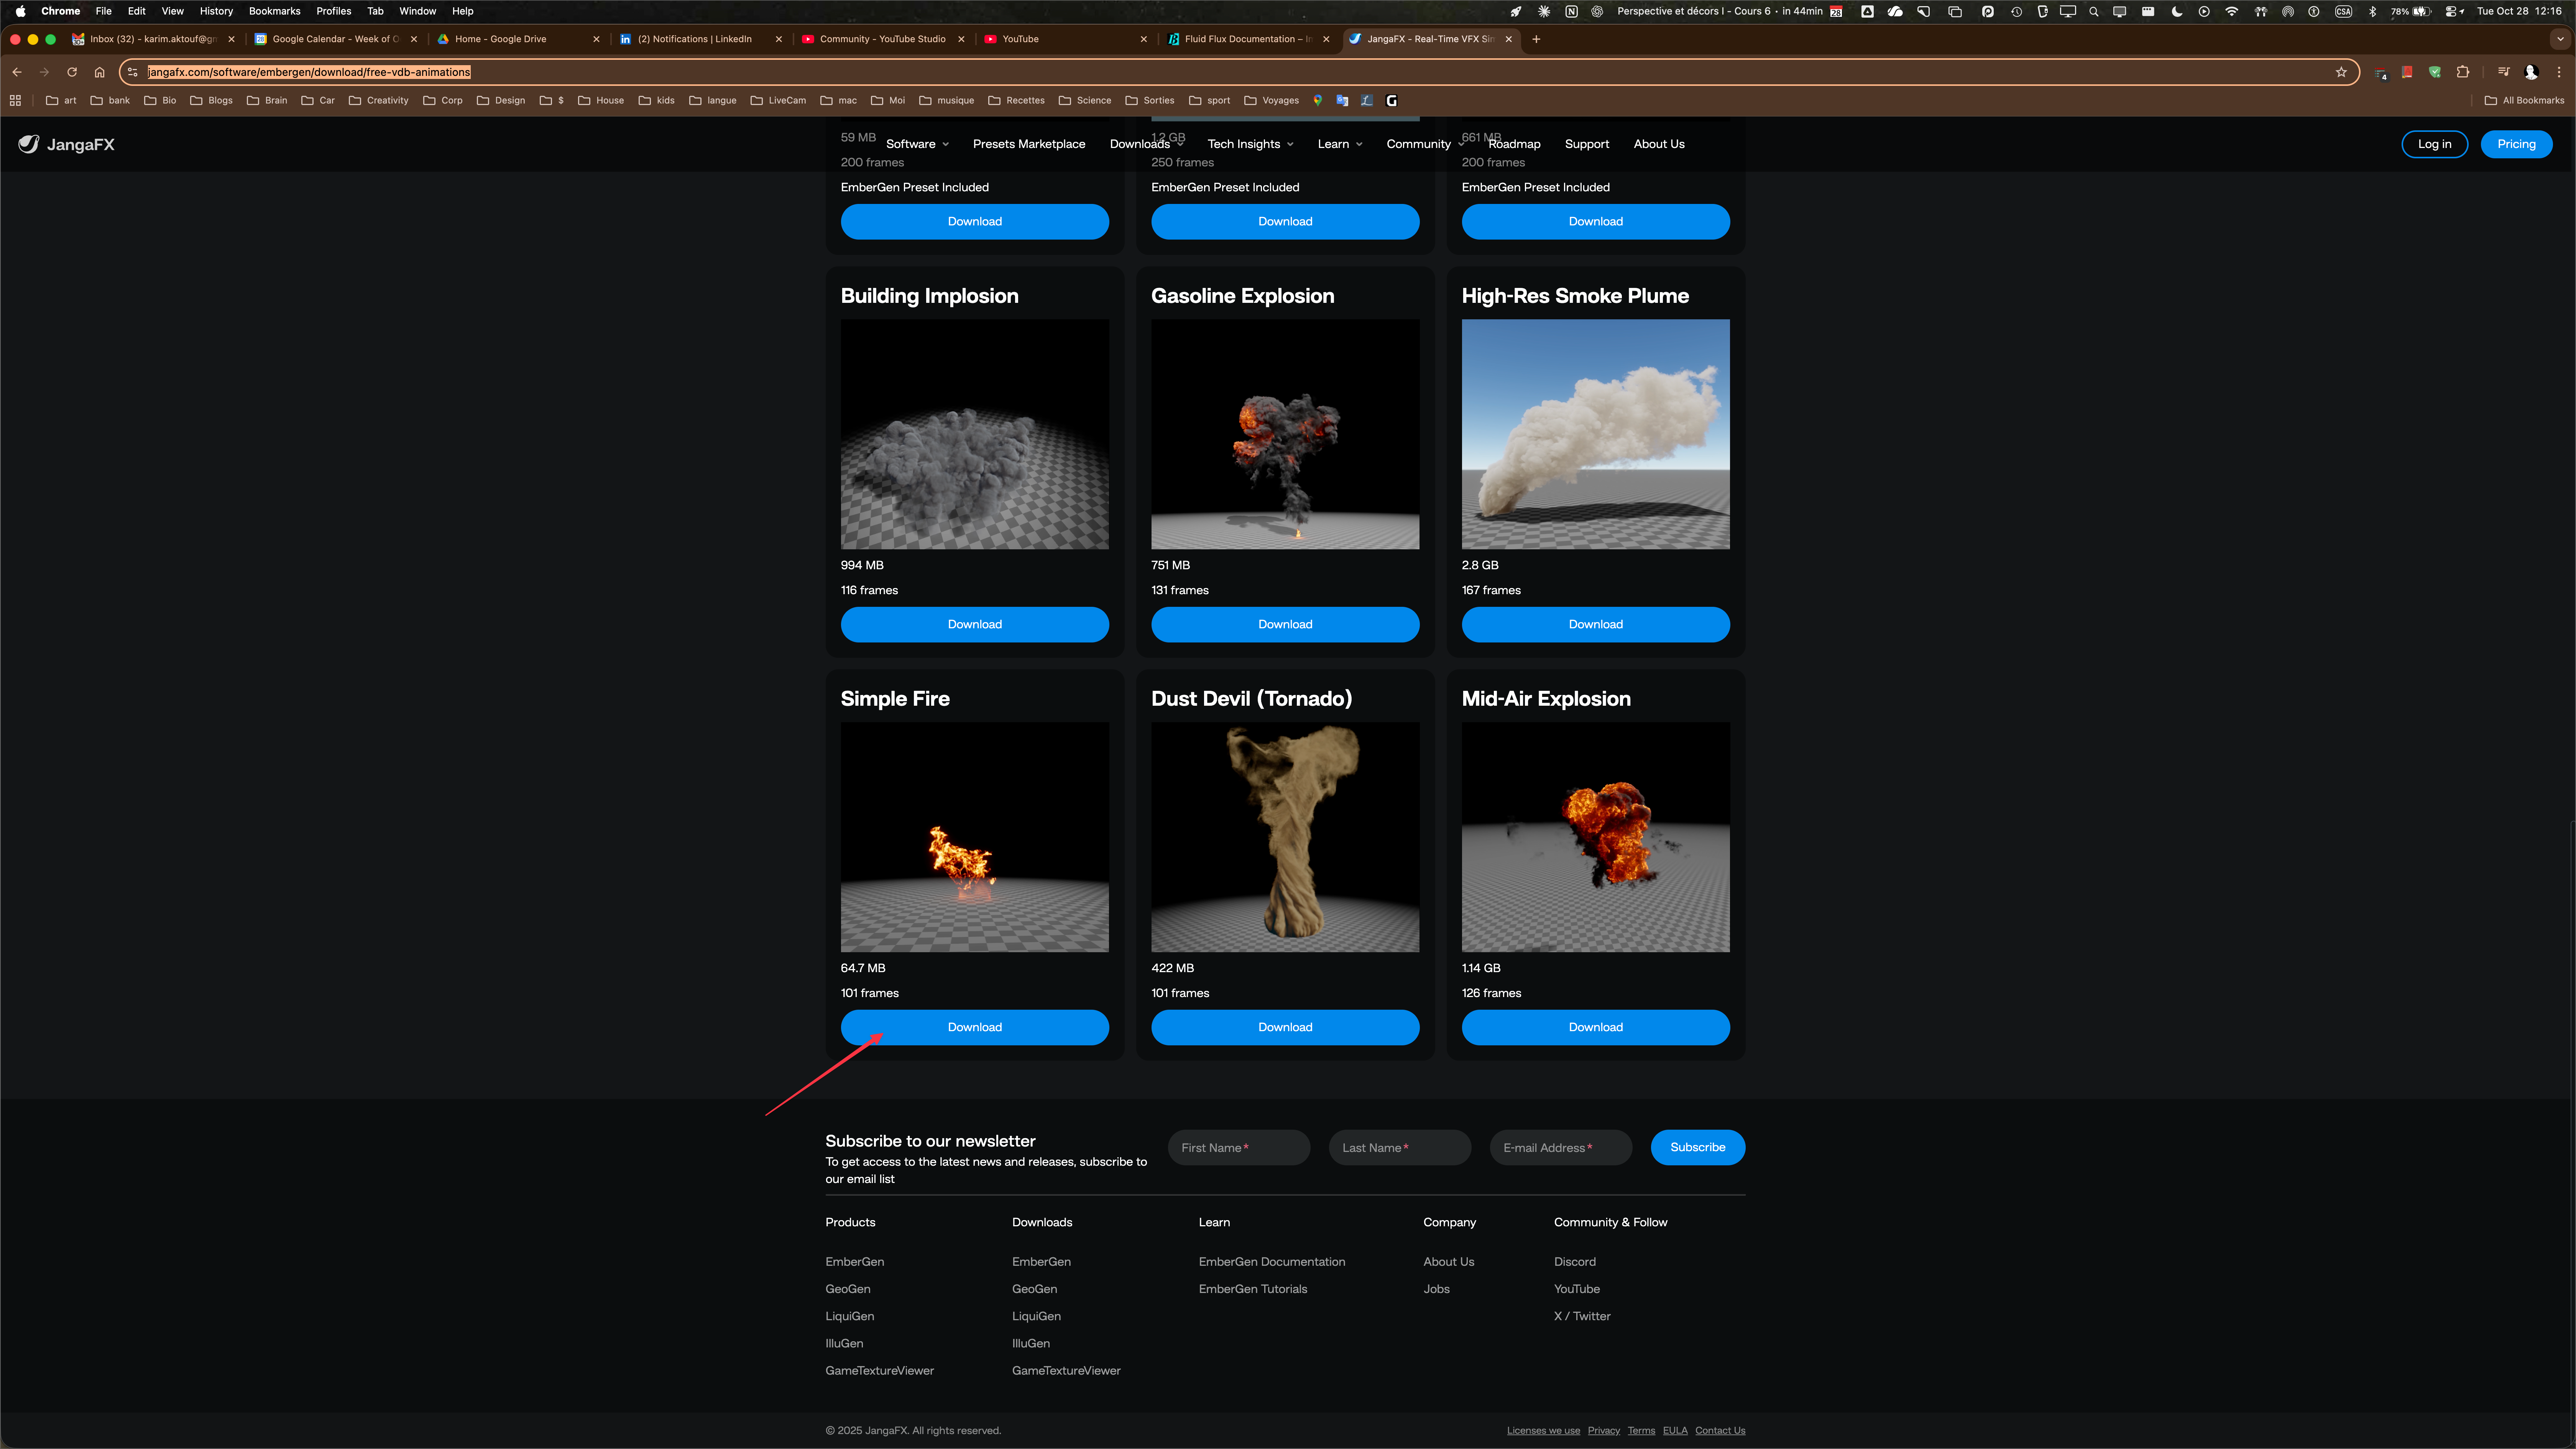Switch to the YouTube Studio tab
Image resolution: width=2576 pixels, height=1449 pixels.
[x=882, y=39]
